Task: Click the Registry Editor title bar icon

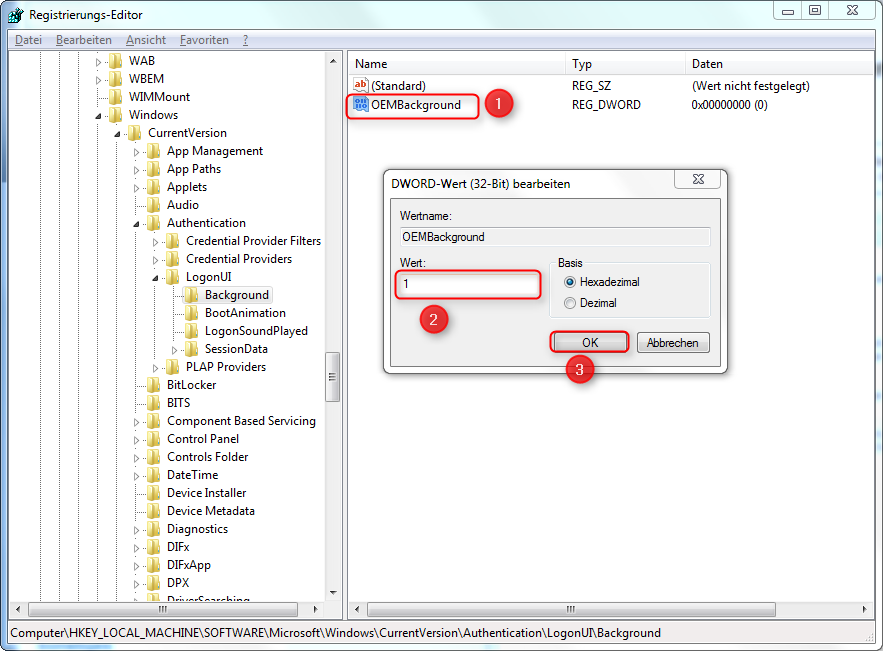Action: click(17, 14)
